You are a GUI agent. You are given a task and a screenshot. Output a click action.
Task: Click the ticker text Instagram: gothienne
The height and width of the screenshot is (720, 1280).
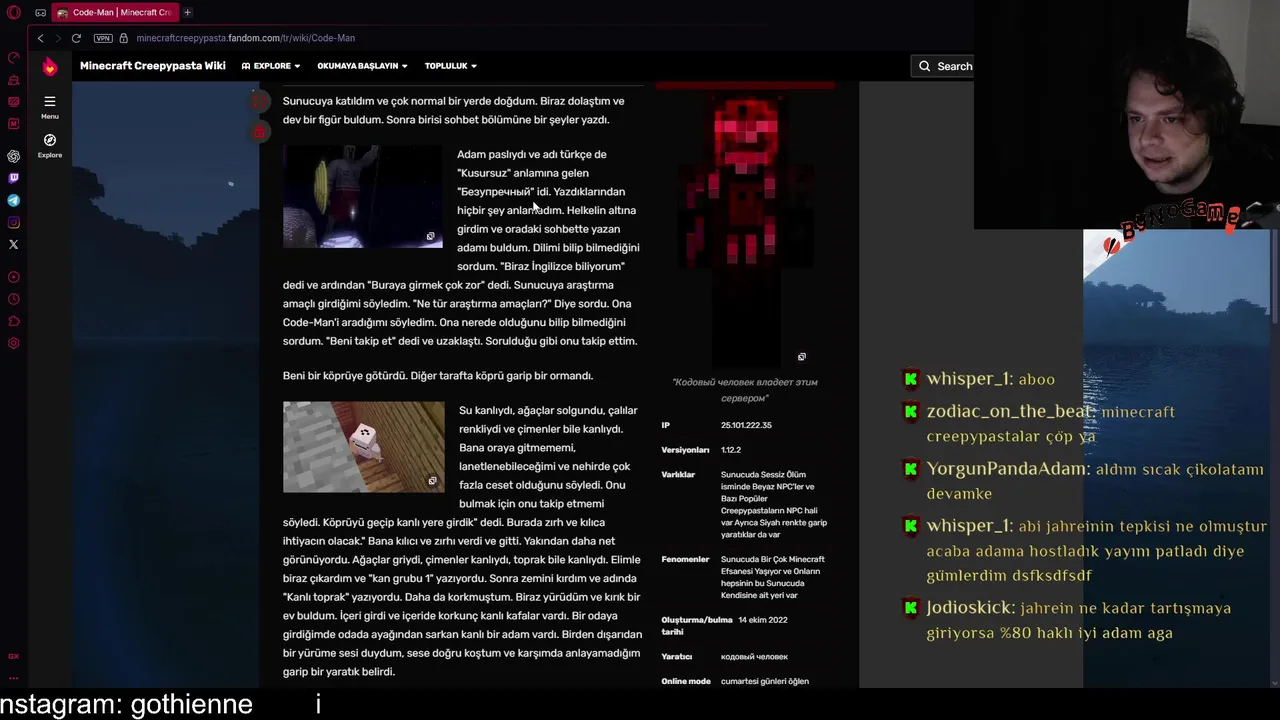point(126,704)
